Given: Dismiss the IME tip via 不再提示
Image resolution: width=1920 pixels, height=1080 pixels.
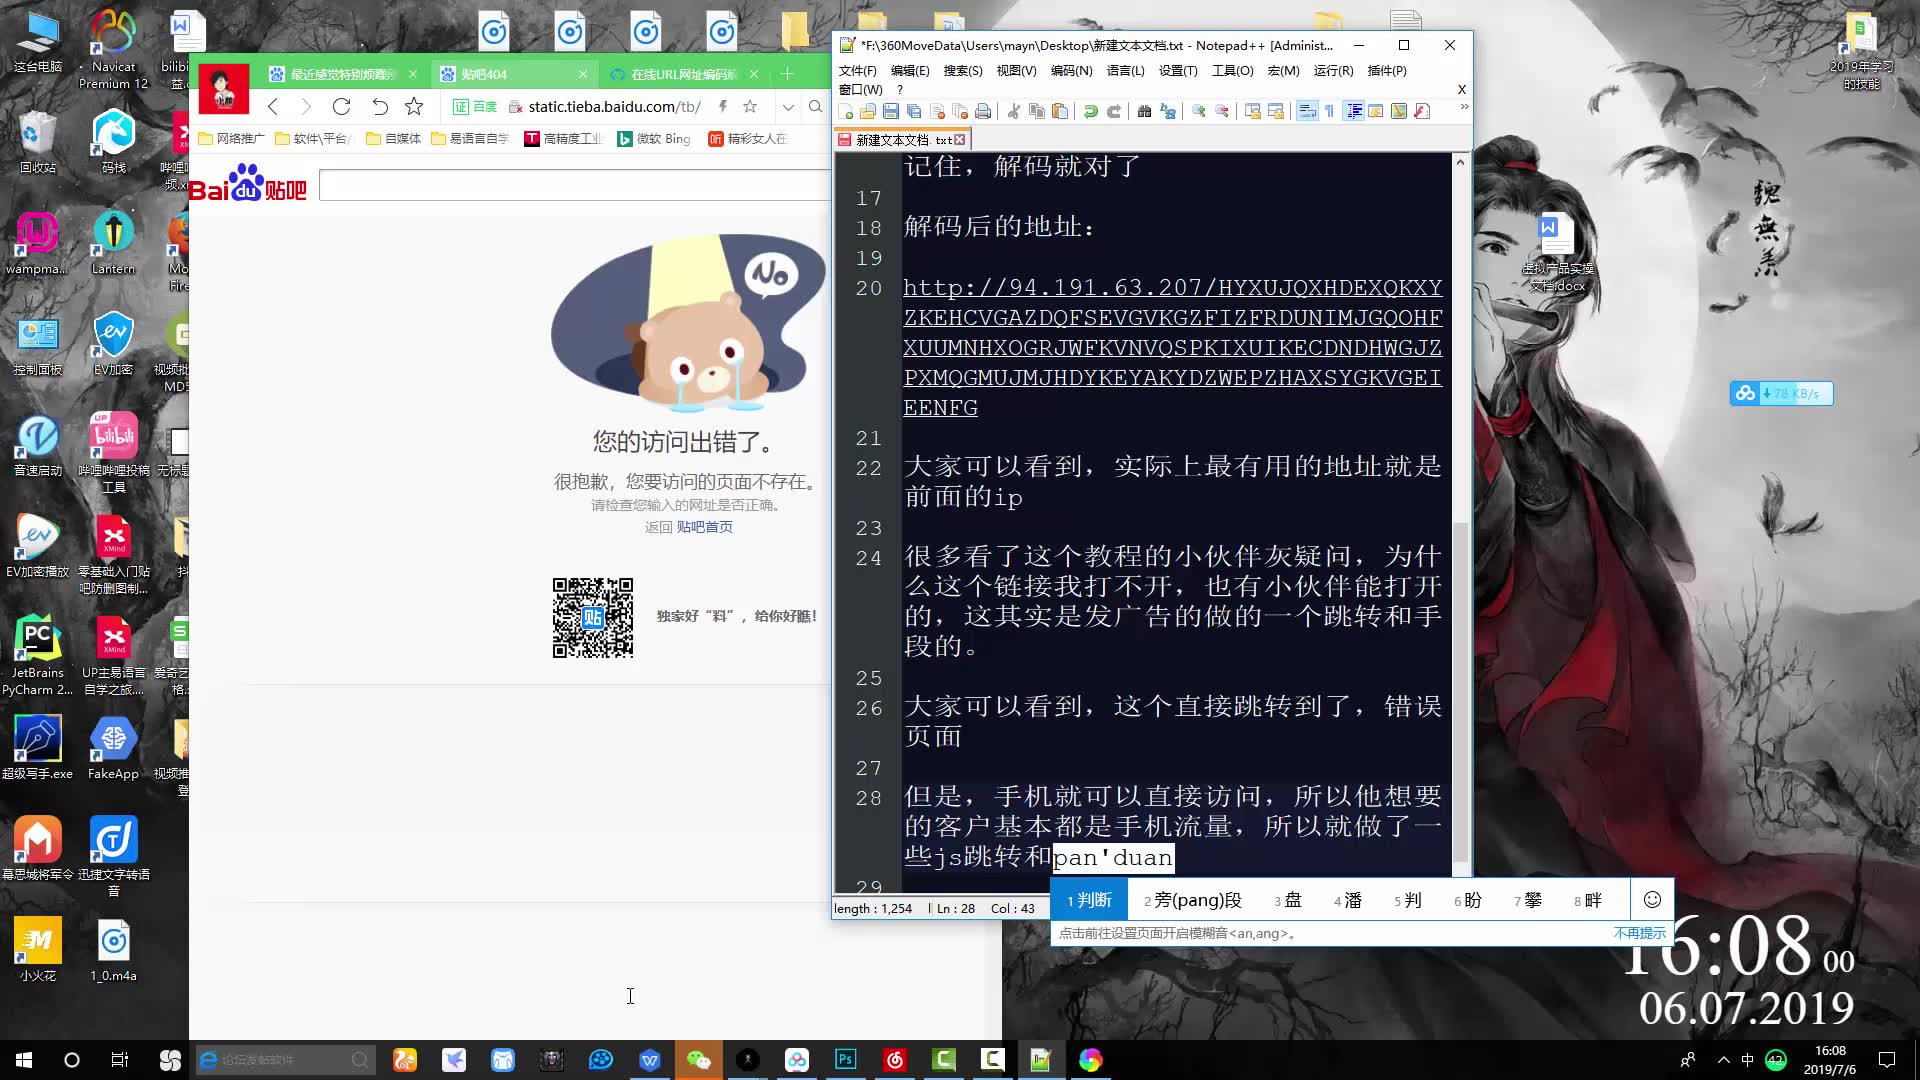Looking at the screenshot, I should point(1639,932).
